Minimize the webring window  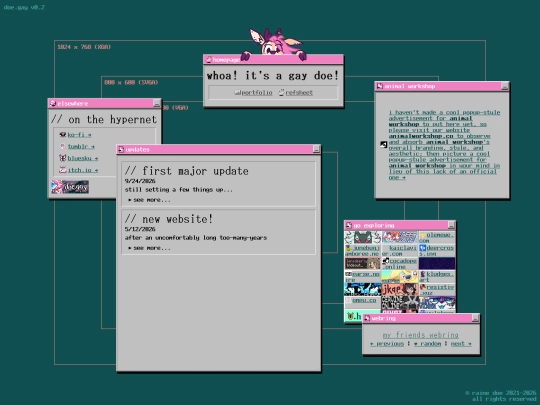click(475, 318)
